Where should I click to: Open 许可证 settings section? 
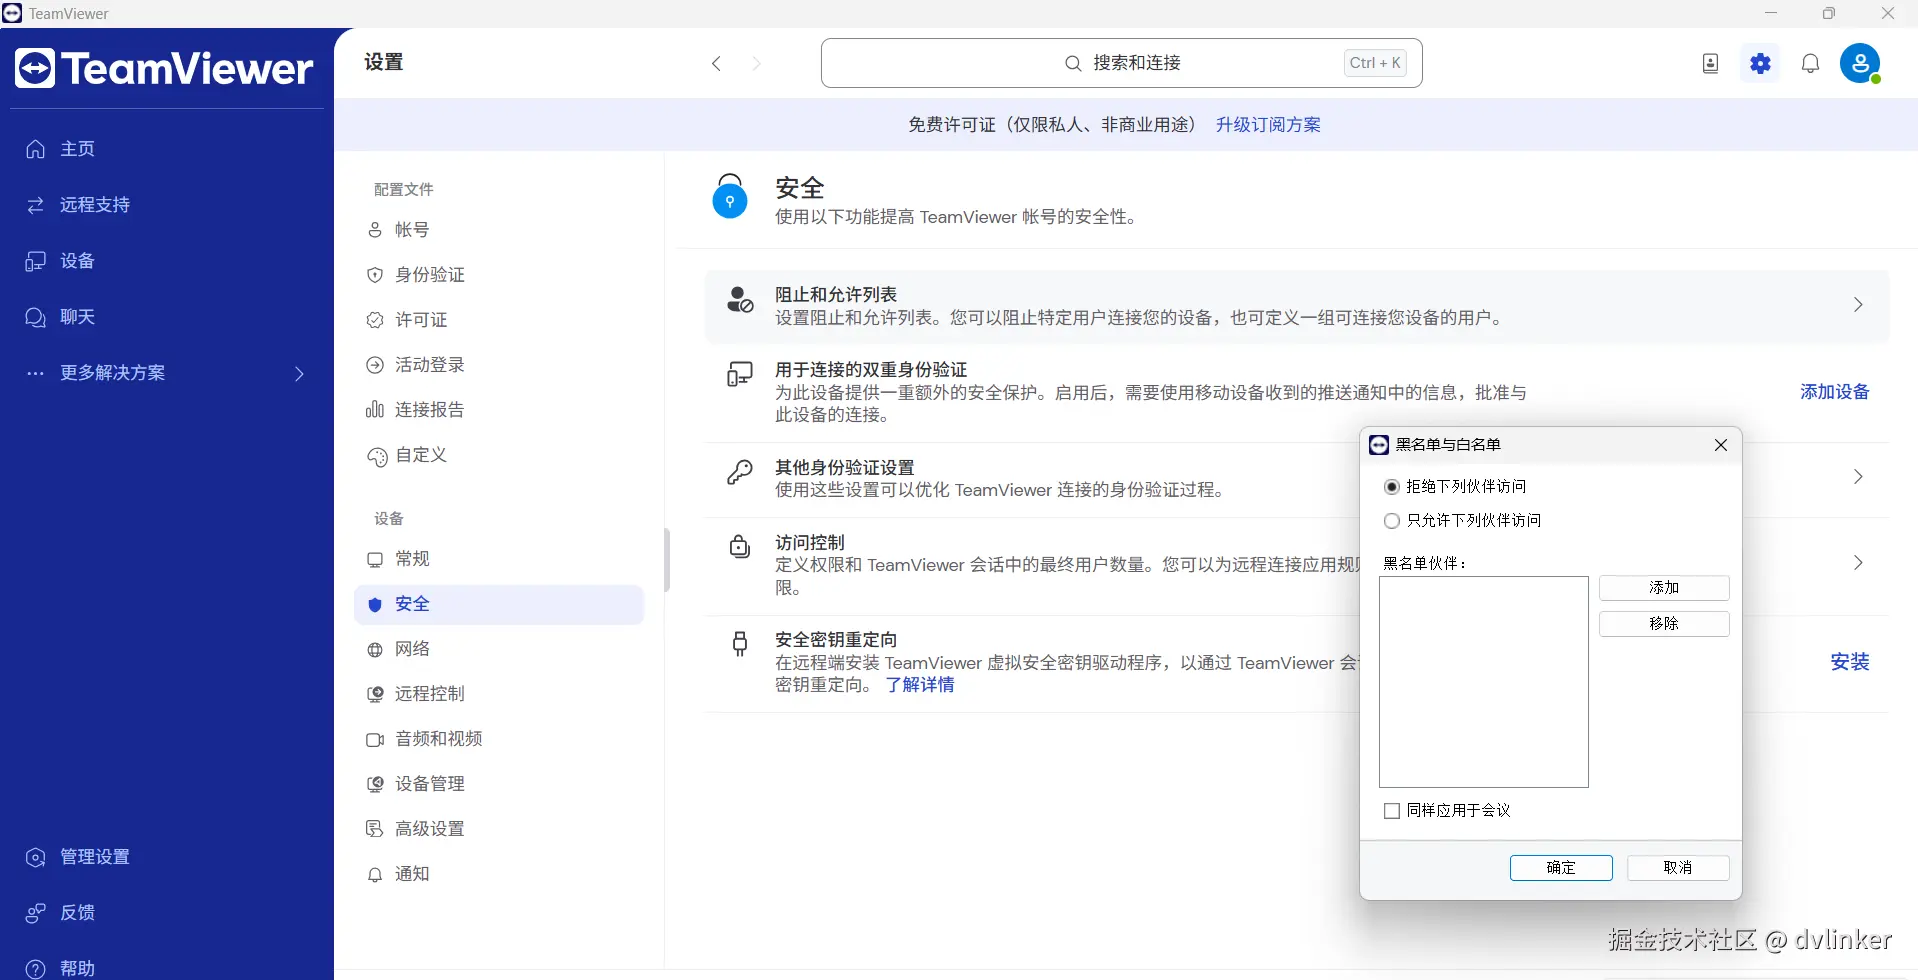499,320
